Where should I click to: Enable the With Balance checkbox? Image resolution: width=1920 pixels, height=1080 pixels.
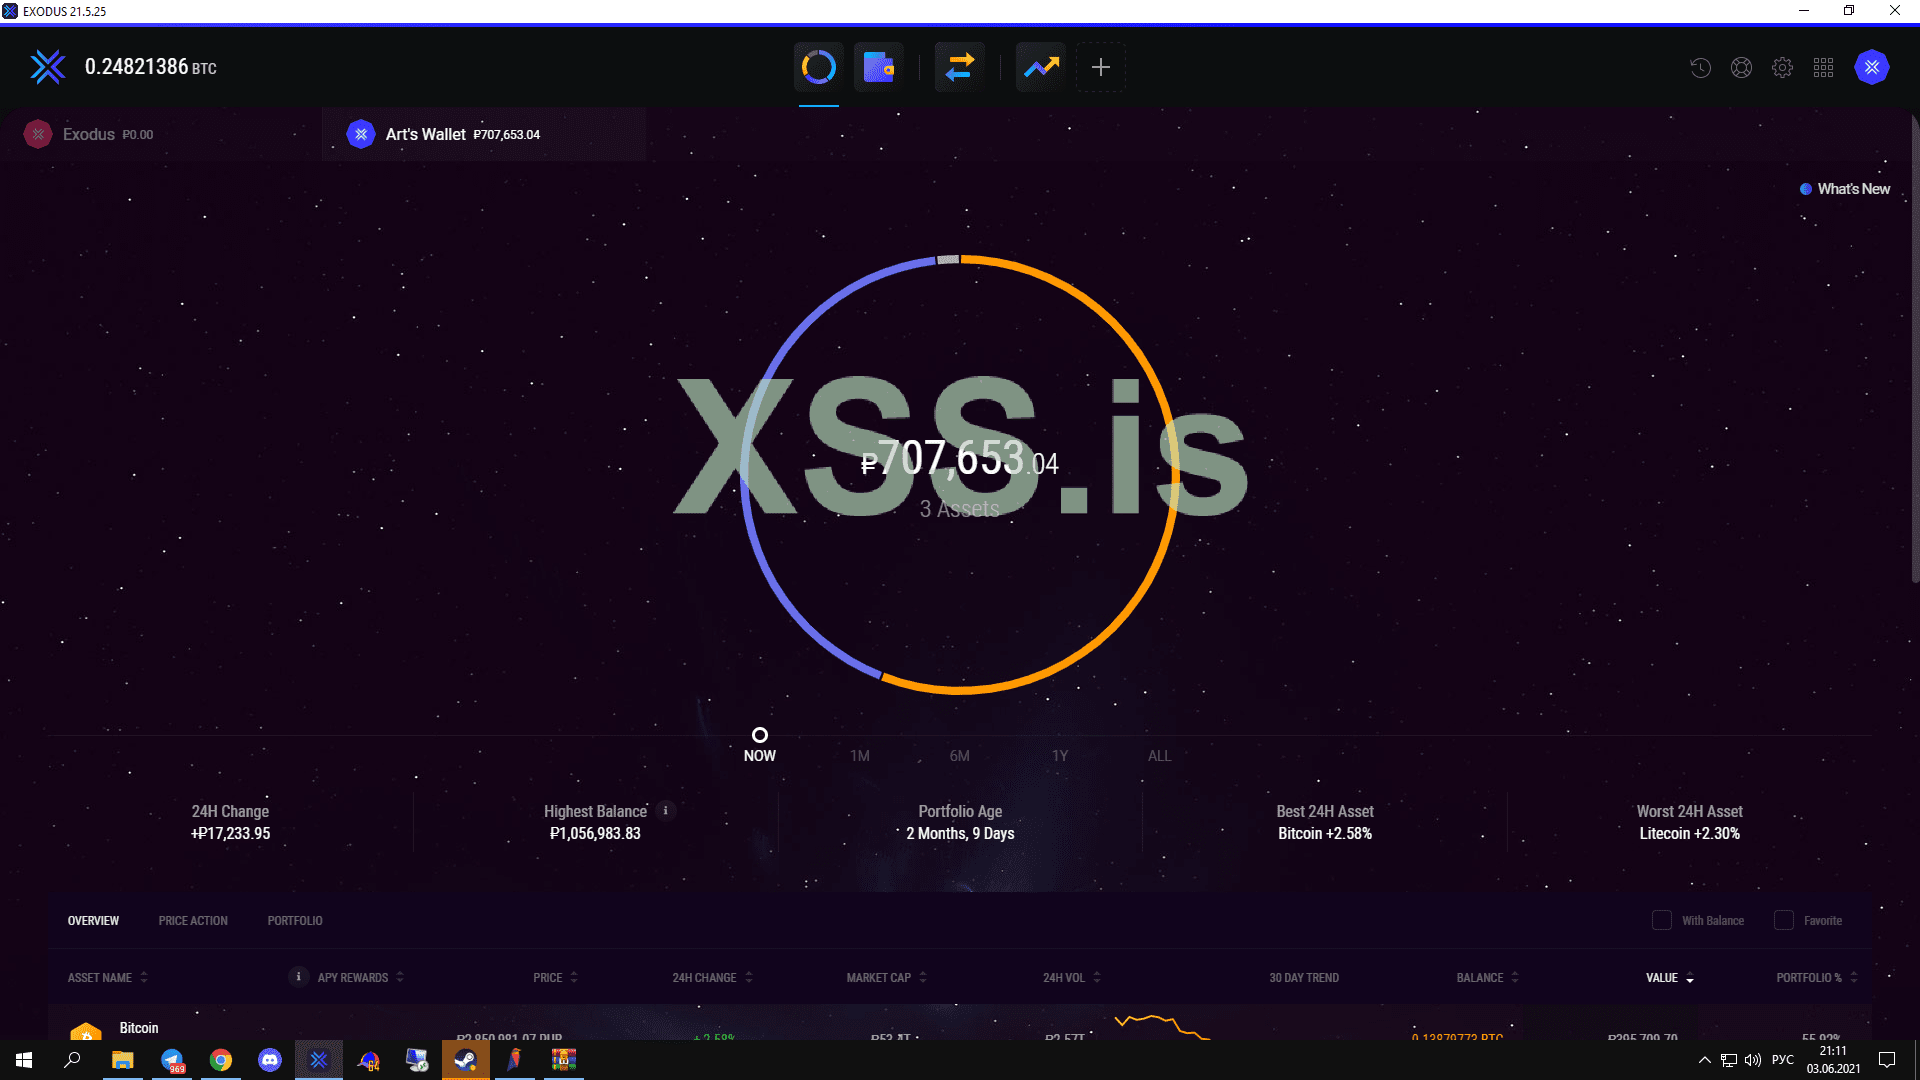(1661, 920)
